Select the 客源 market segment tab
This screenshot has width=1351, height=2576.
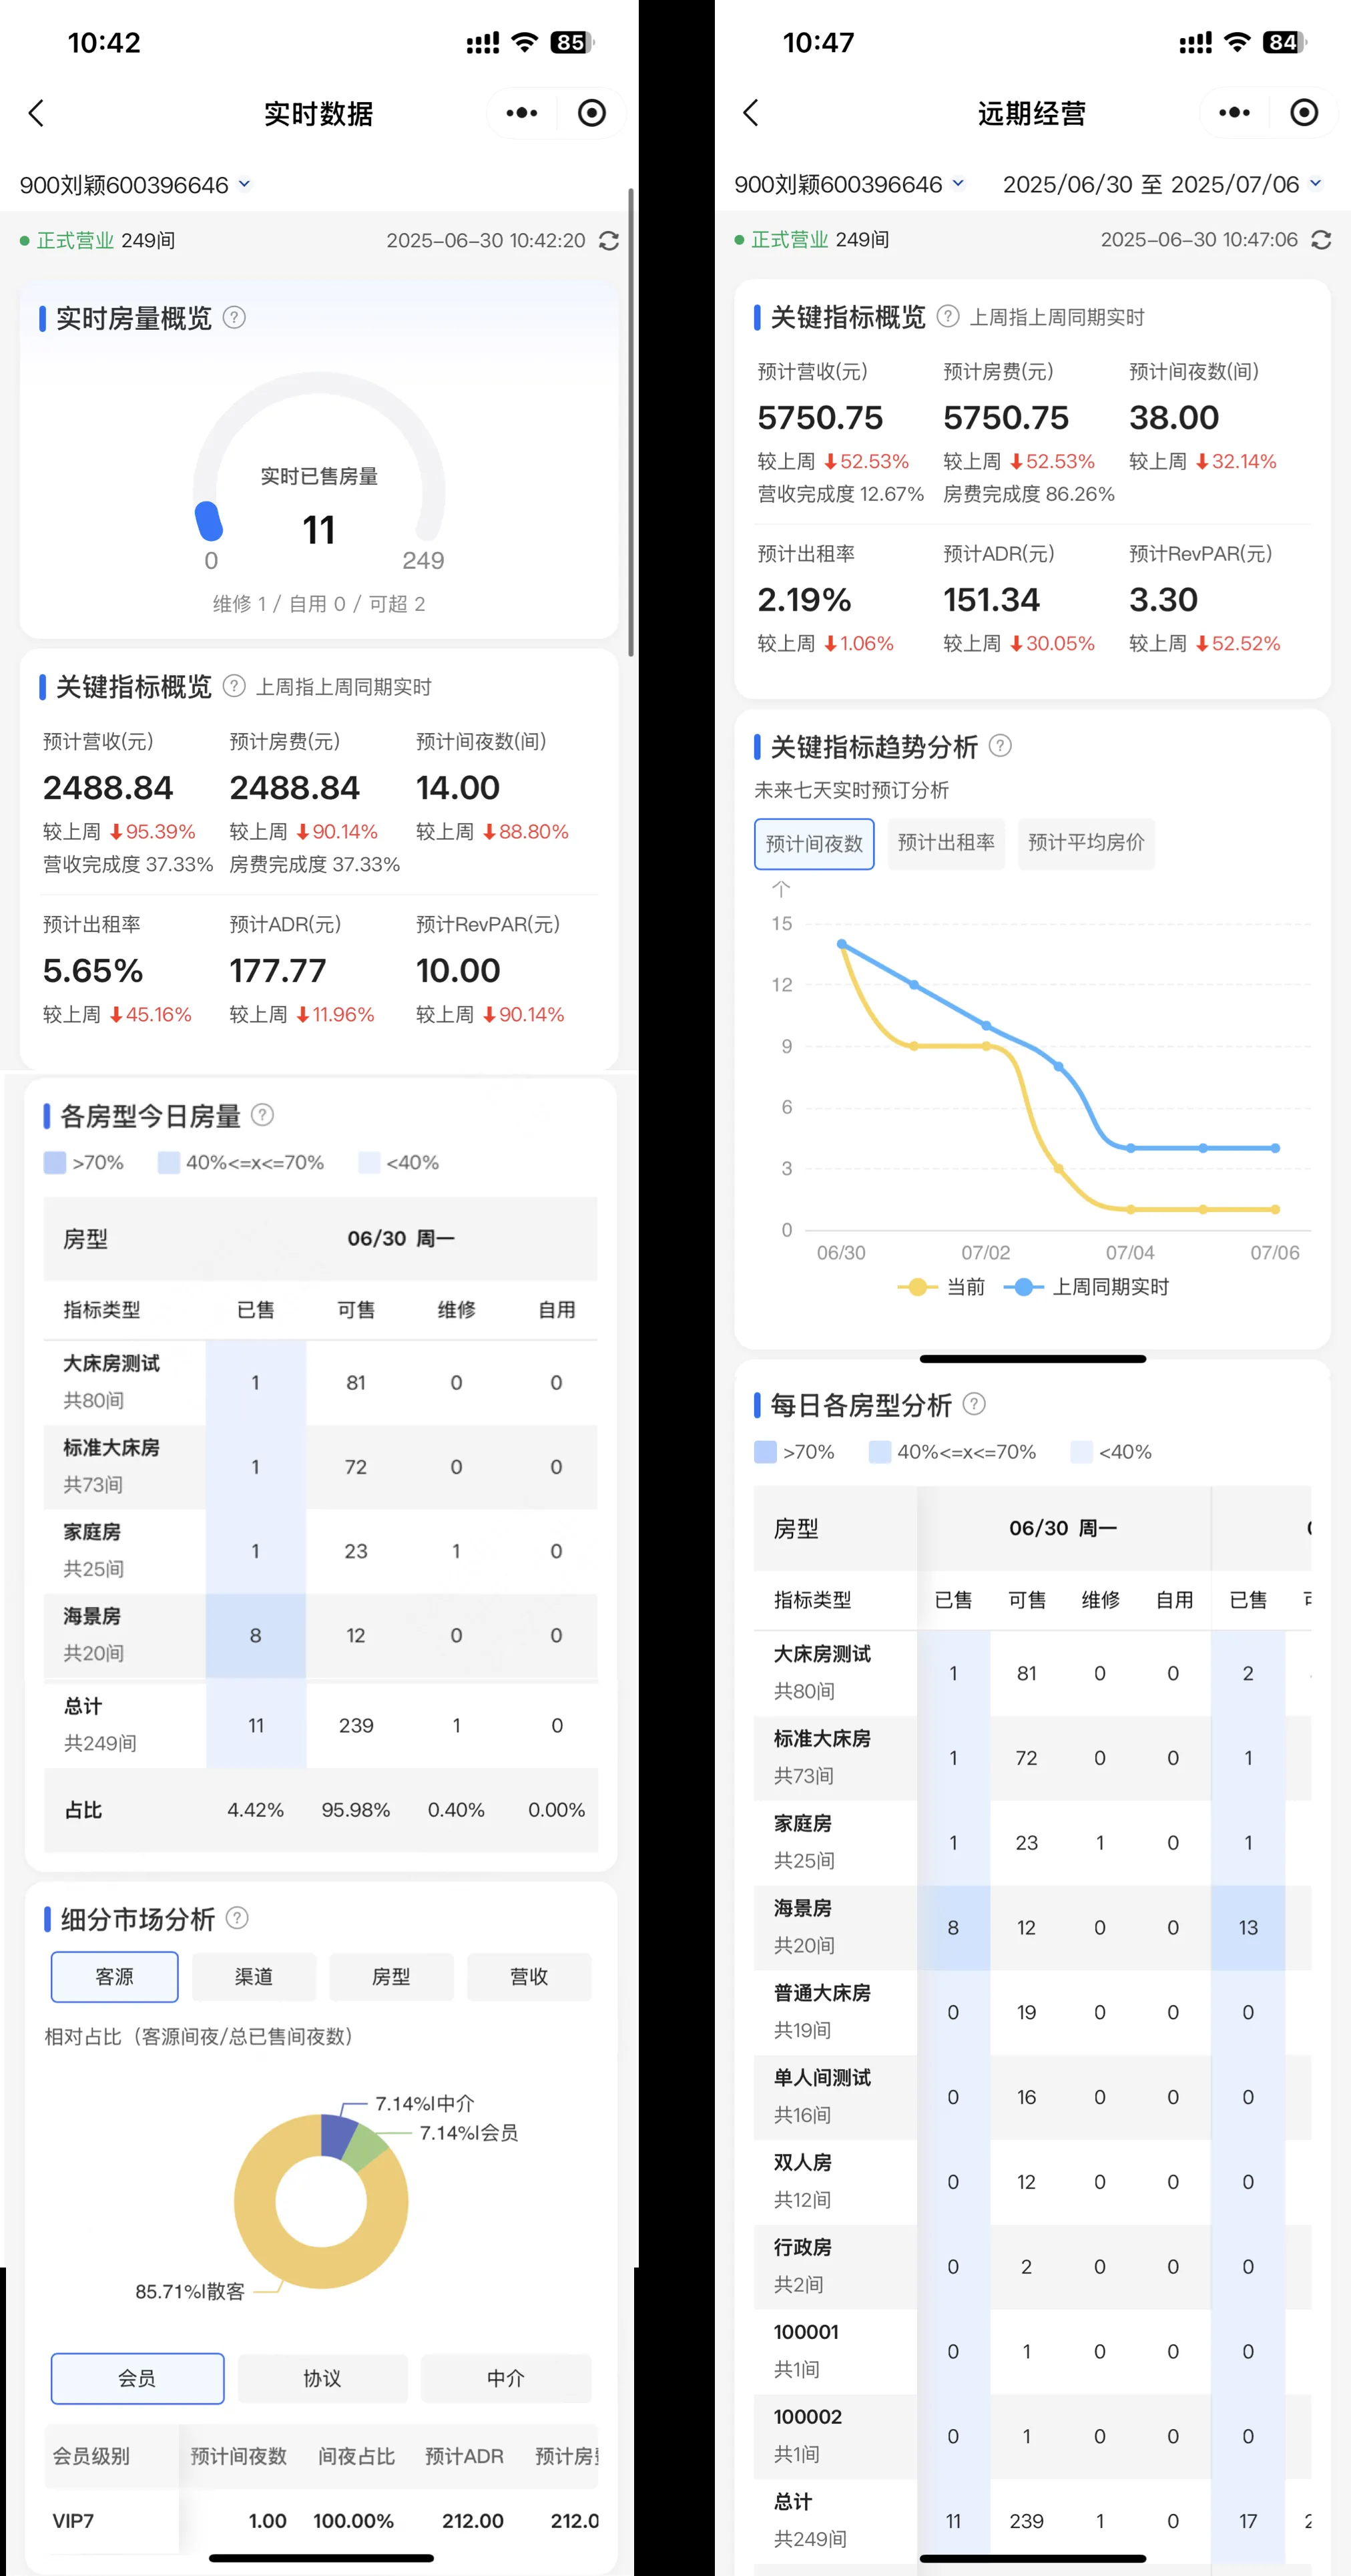tap(114, 1976)
